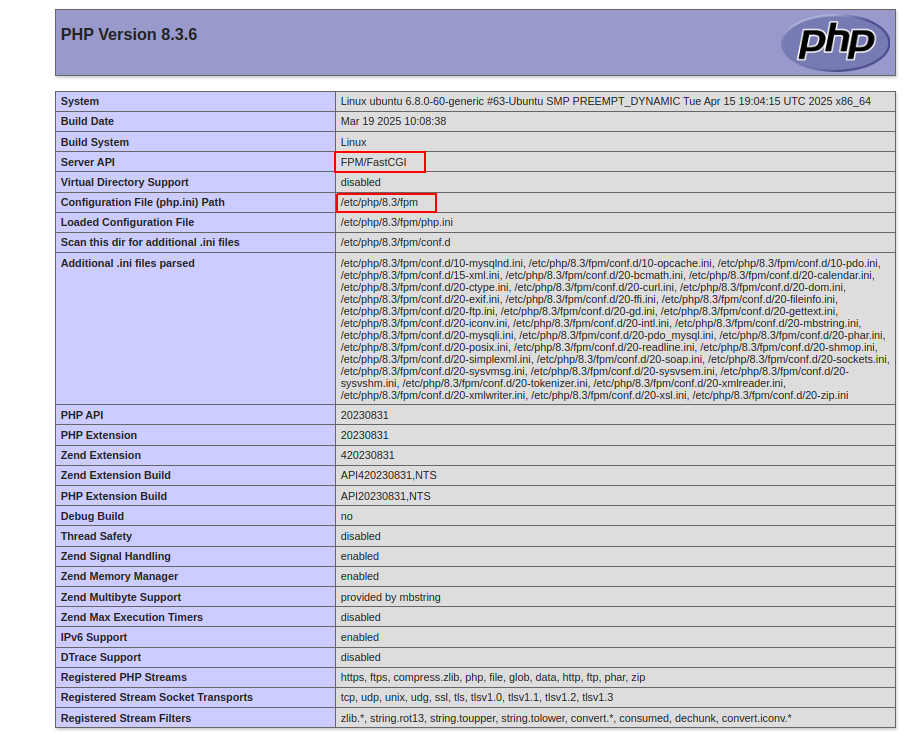The image size is (918, 733).
Task: Select the Registered PHP Streams list value
Action: click(x=492, y=677)
